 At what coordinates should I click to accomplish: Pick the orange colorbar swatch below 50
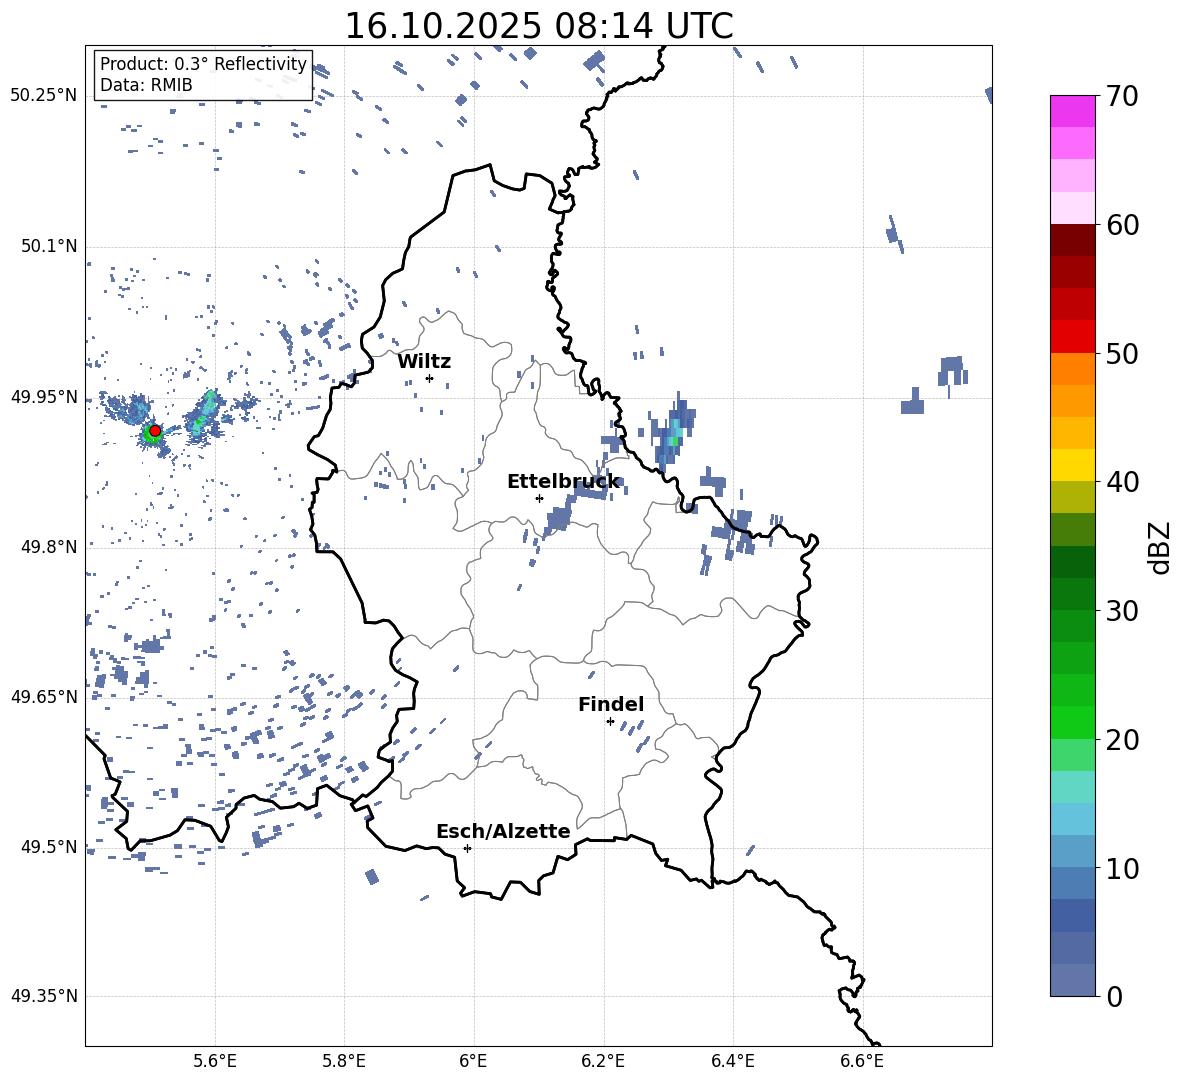tap(1073, 368)
